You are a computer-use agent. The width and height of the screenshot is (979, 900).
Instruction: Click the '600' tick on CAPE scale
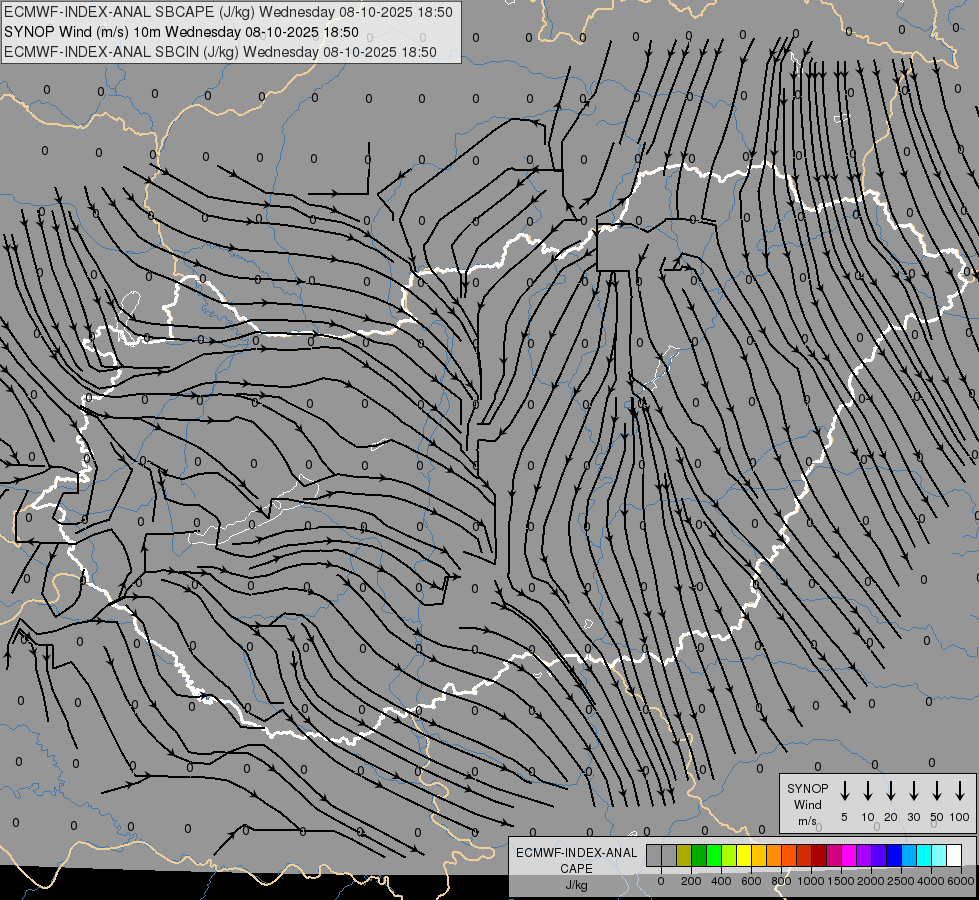(751, 881)
